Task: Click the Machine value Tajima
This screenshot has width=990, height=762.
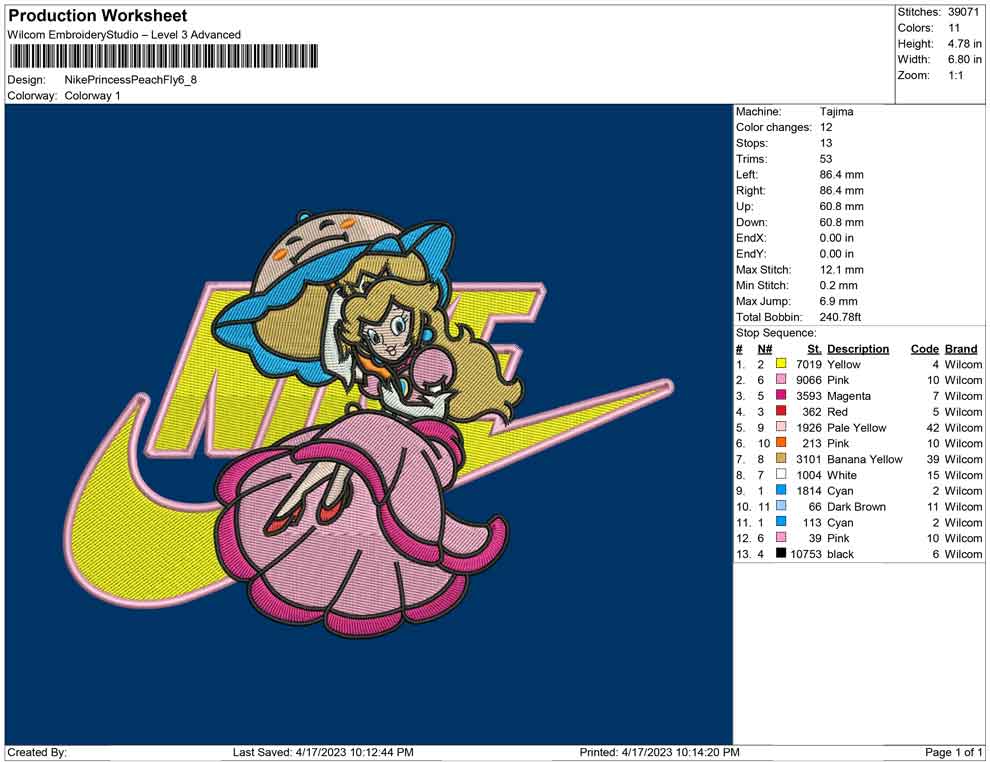Action: (x=836, y=111)
